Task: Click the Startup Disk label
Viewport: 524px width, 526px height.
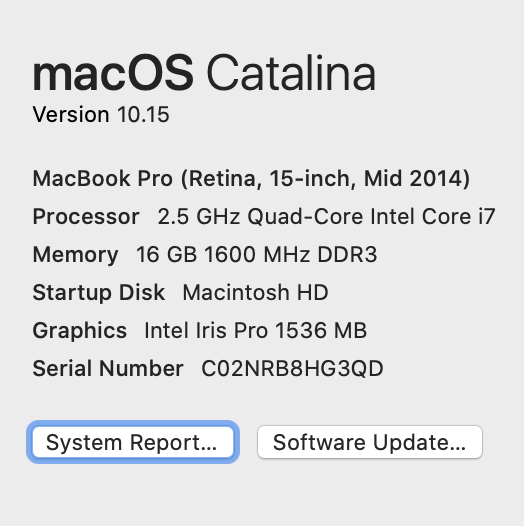Action: [99, 293]
